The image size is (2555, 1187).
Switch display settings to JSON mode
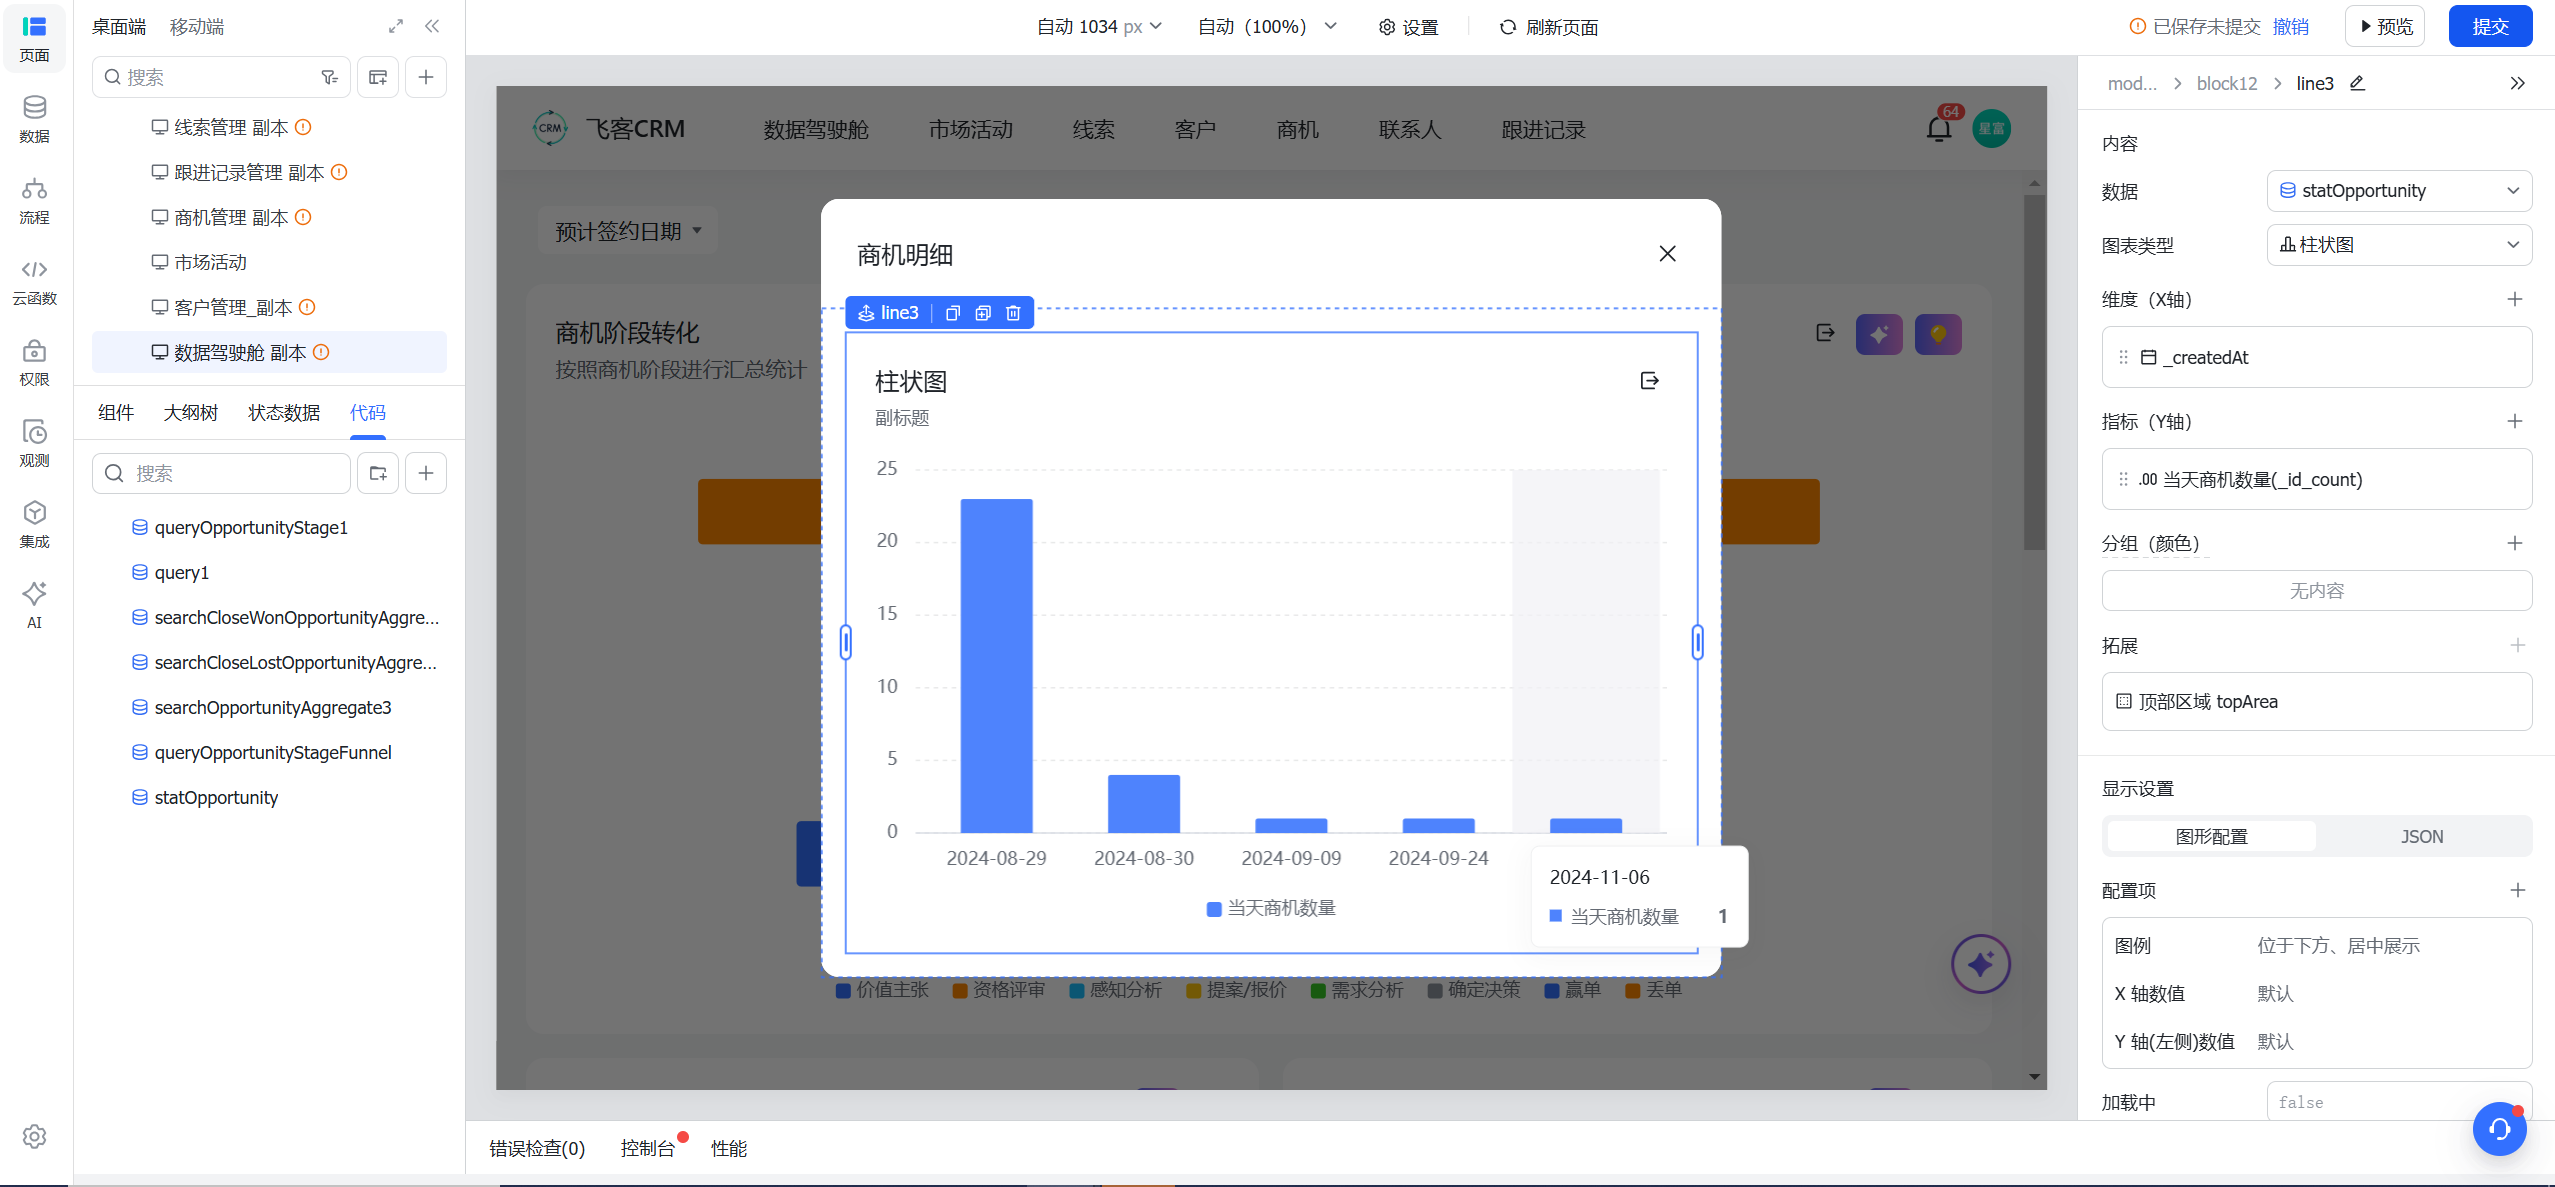click(2421, 836)
